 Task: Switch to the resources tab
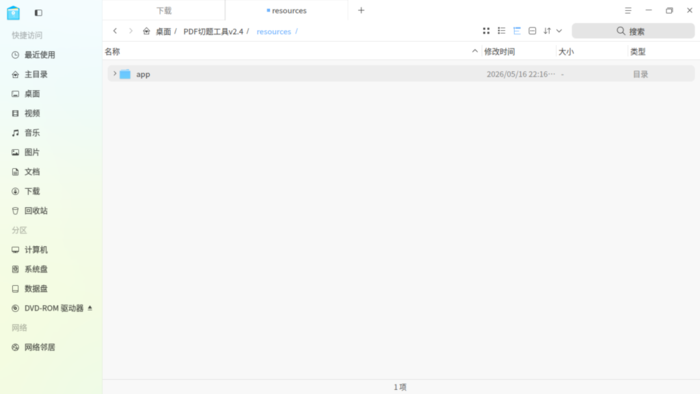[287, 10]
